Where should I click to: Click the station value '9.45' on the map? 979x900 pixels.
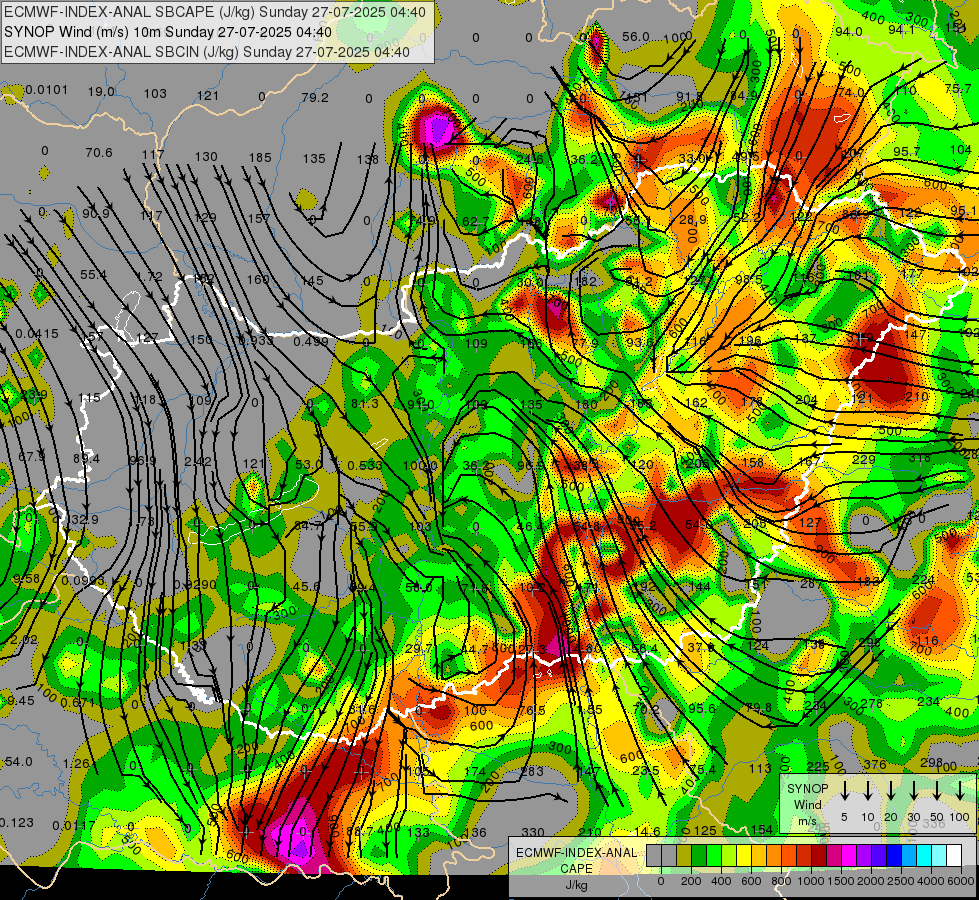(x=21, y=701)
